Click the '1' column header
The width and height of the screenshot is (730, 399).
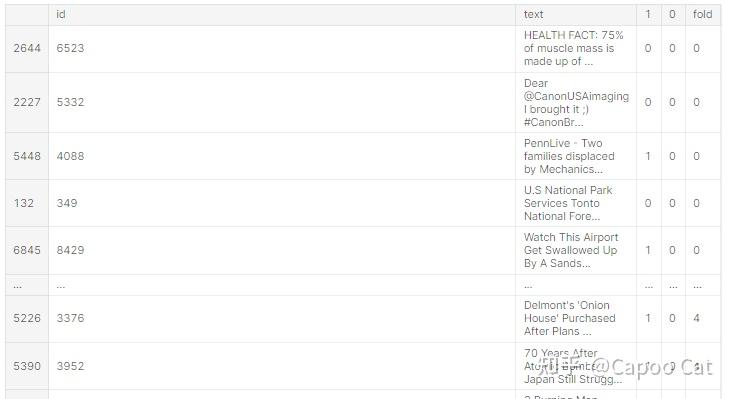648,14
